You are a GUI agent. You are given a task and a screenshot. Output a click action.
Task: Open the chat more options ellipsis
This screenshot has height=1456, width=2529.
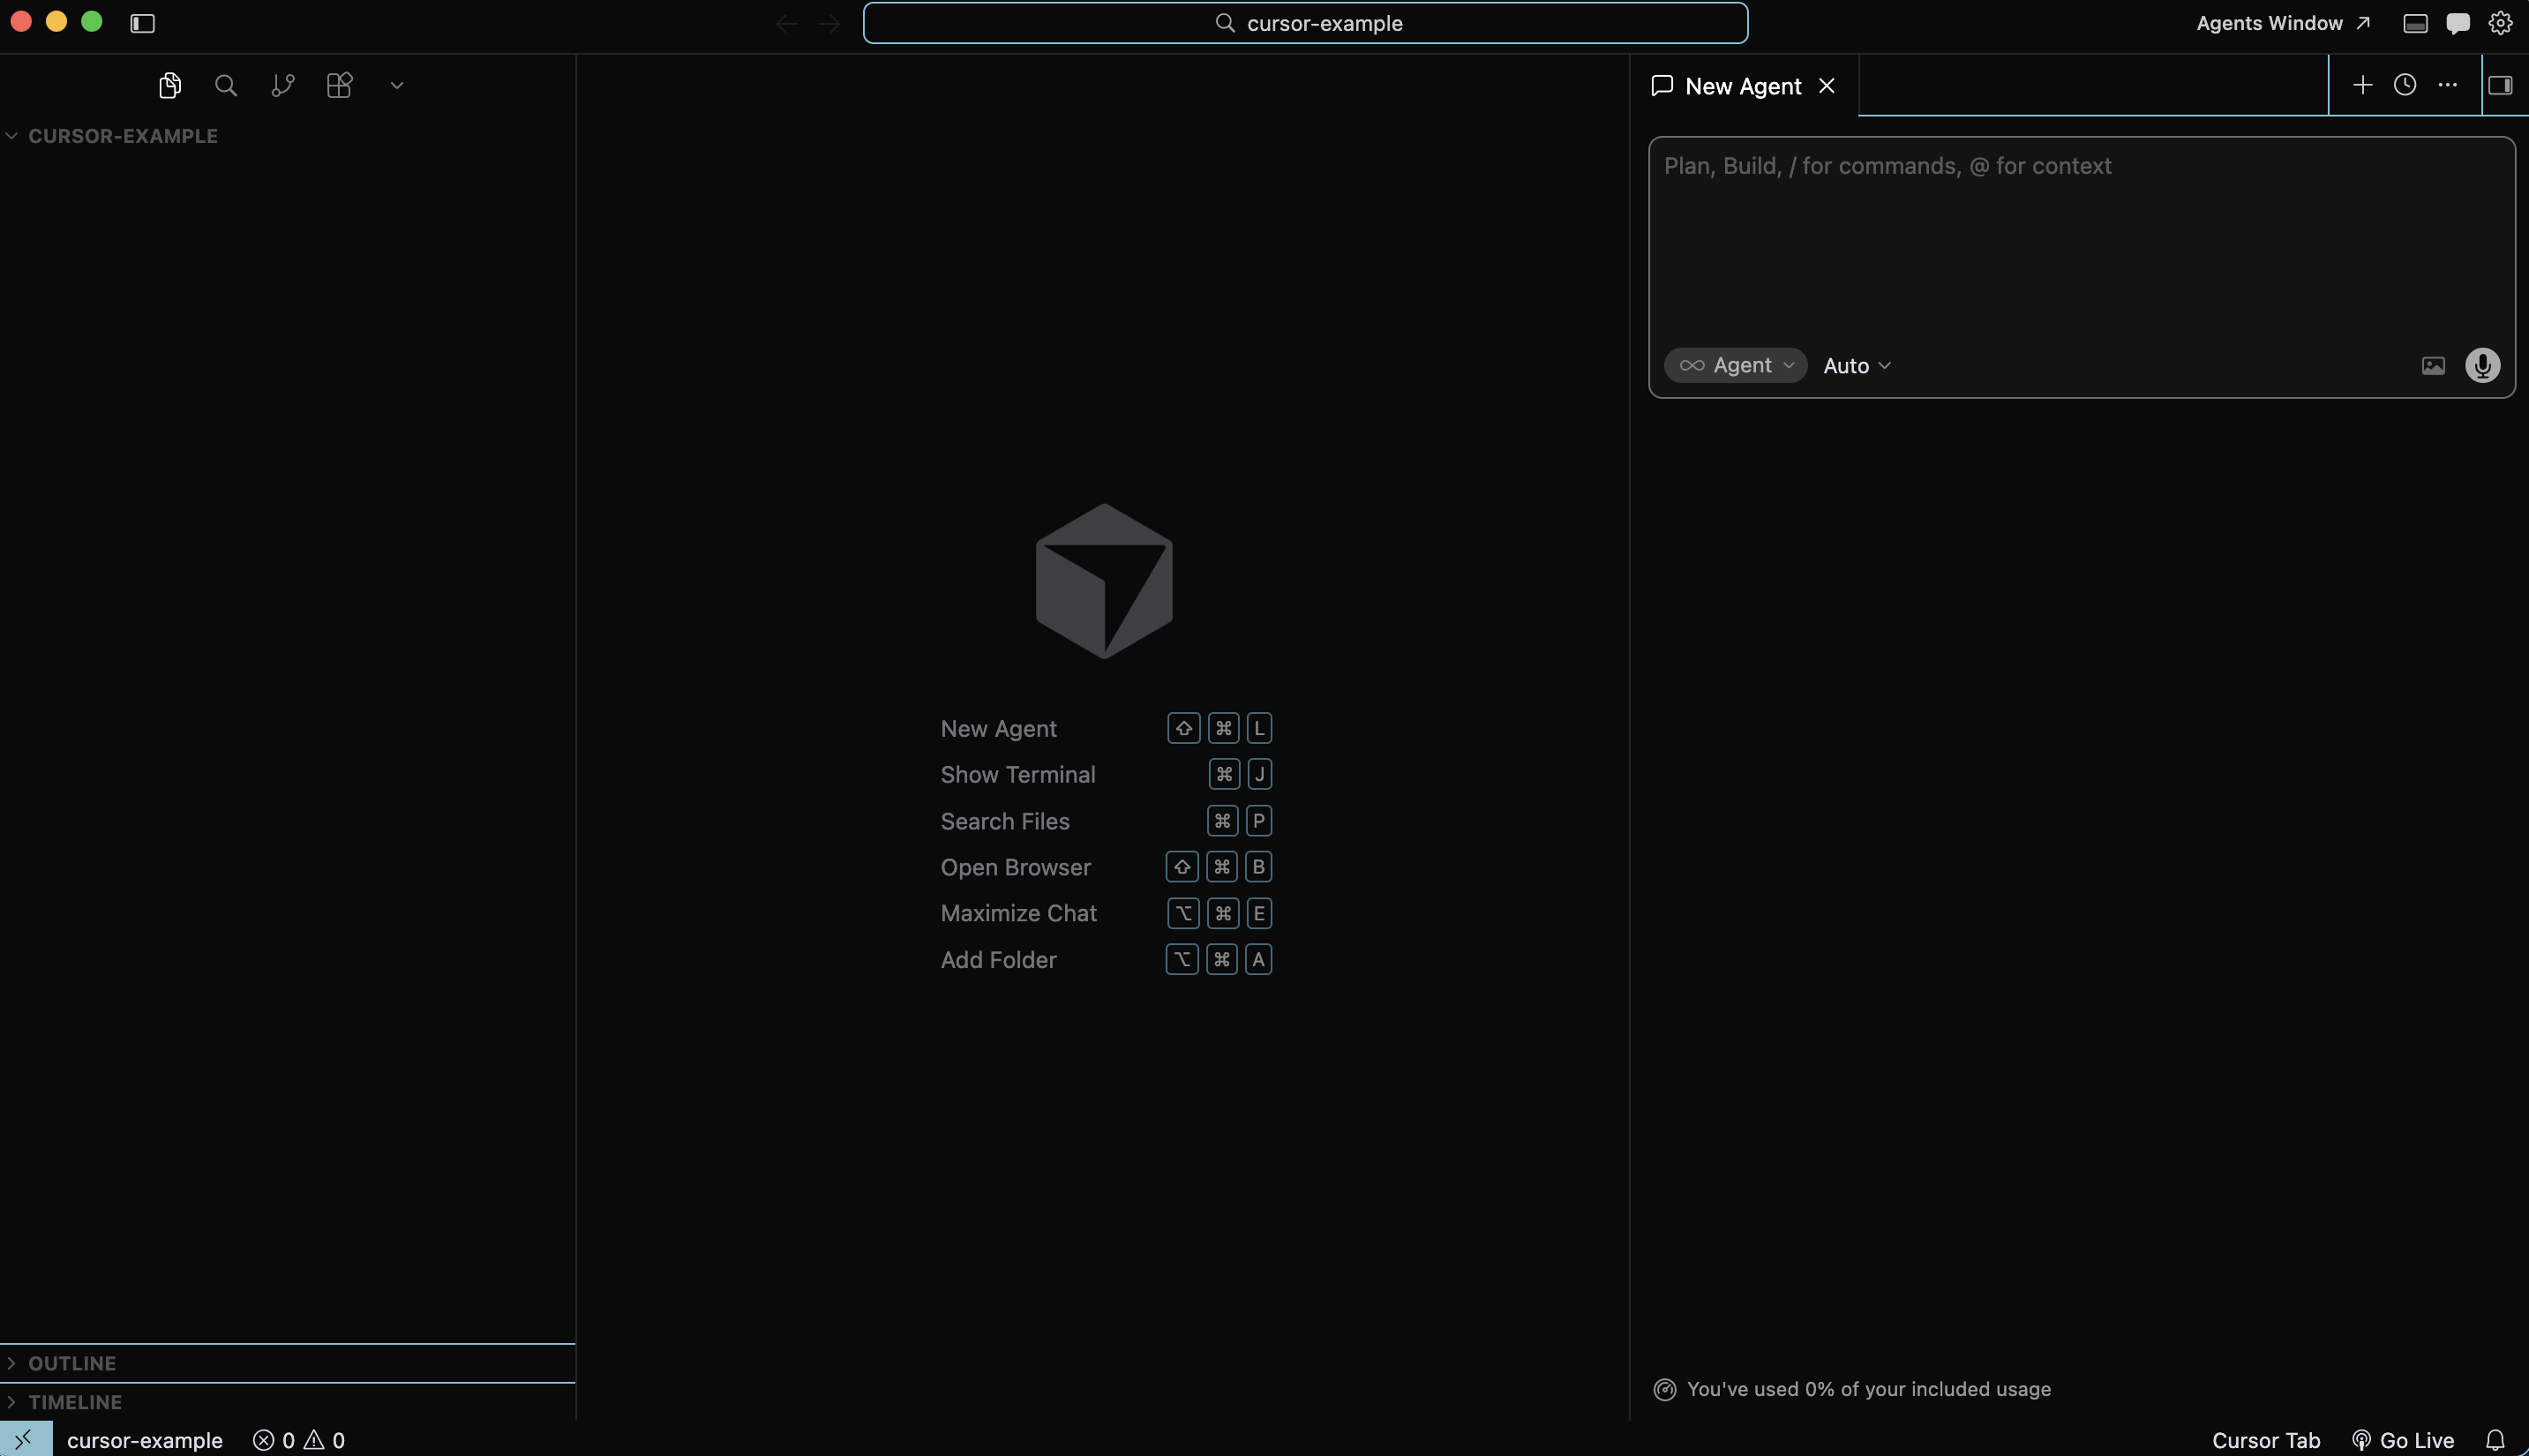click(x=2447, y=85)
